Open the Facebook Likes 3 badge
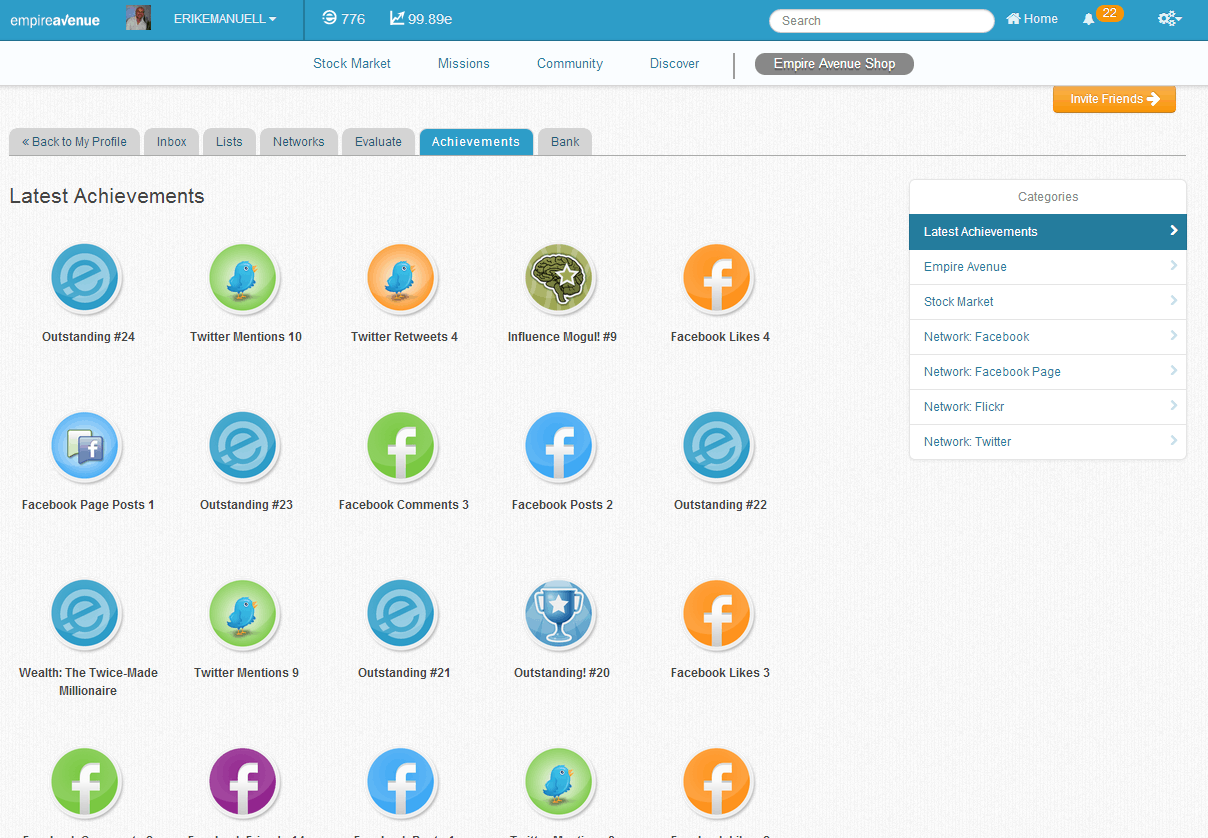This screenshot has height=838, width=1208. pos(718,614)
